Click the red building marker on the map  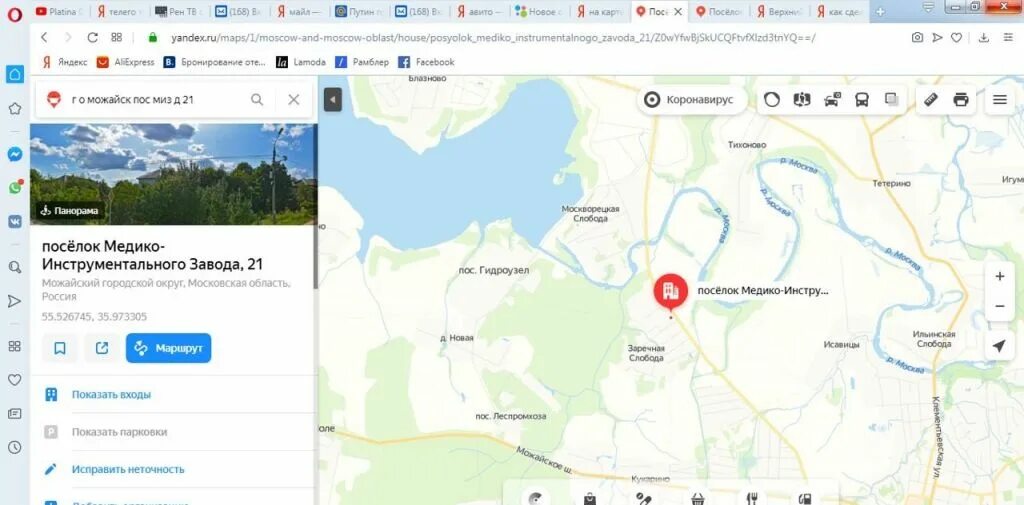(x=671, y=291)
